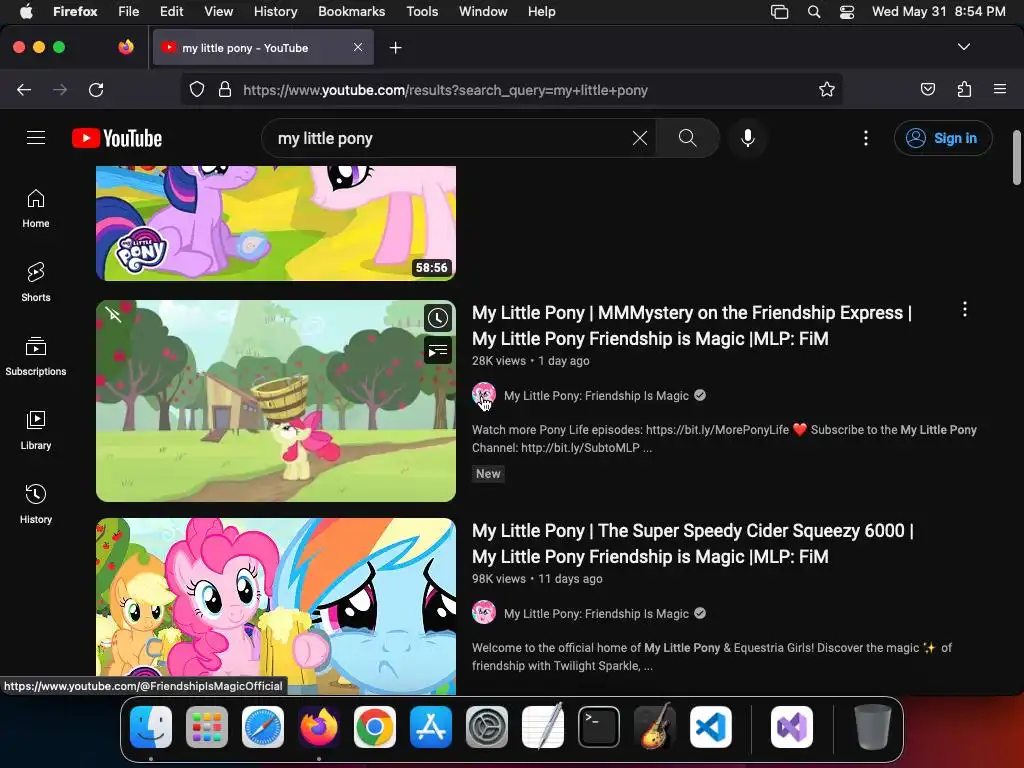Open History in sidebar
Viewport: 1024px width, 768px height.
pyautogui.click(x=36, y=504)
